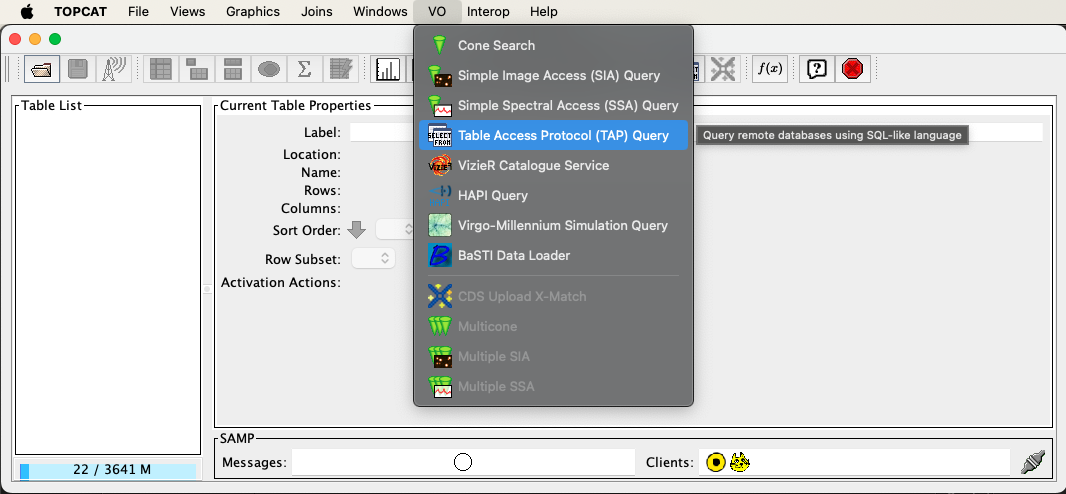Open Virgo-Millennium Simulation Query
The height and width of the screenshot is (494, 1066).
(553, 225)
